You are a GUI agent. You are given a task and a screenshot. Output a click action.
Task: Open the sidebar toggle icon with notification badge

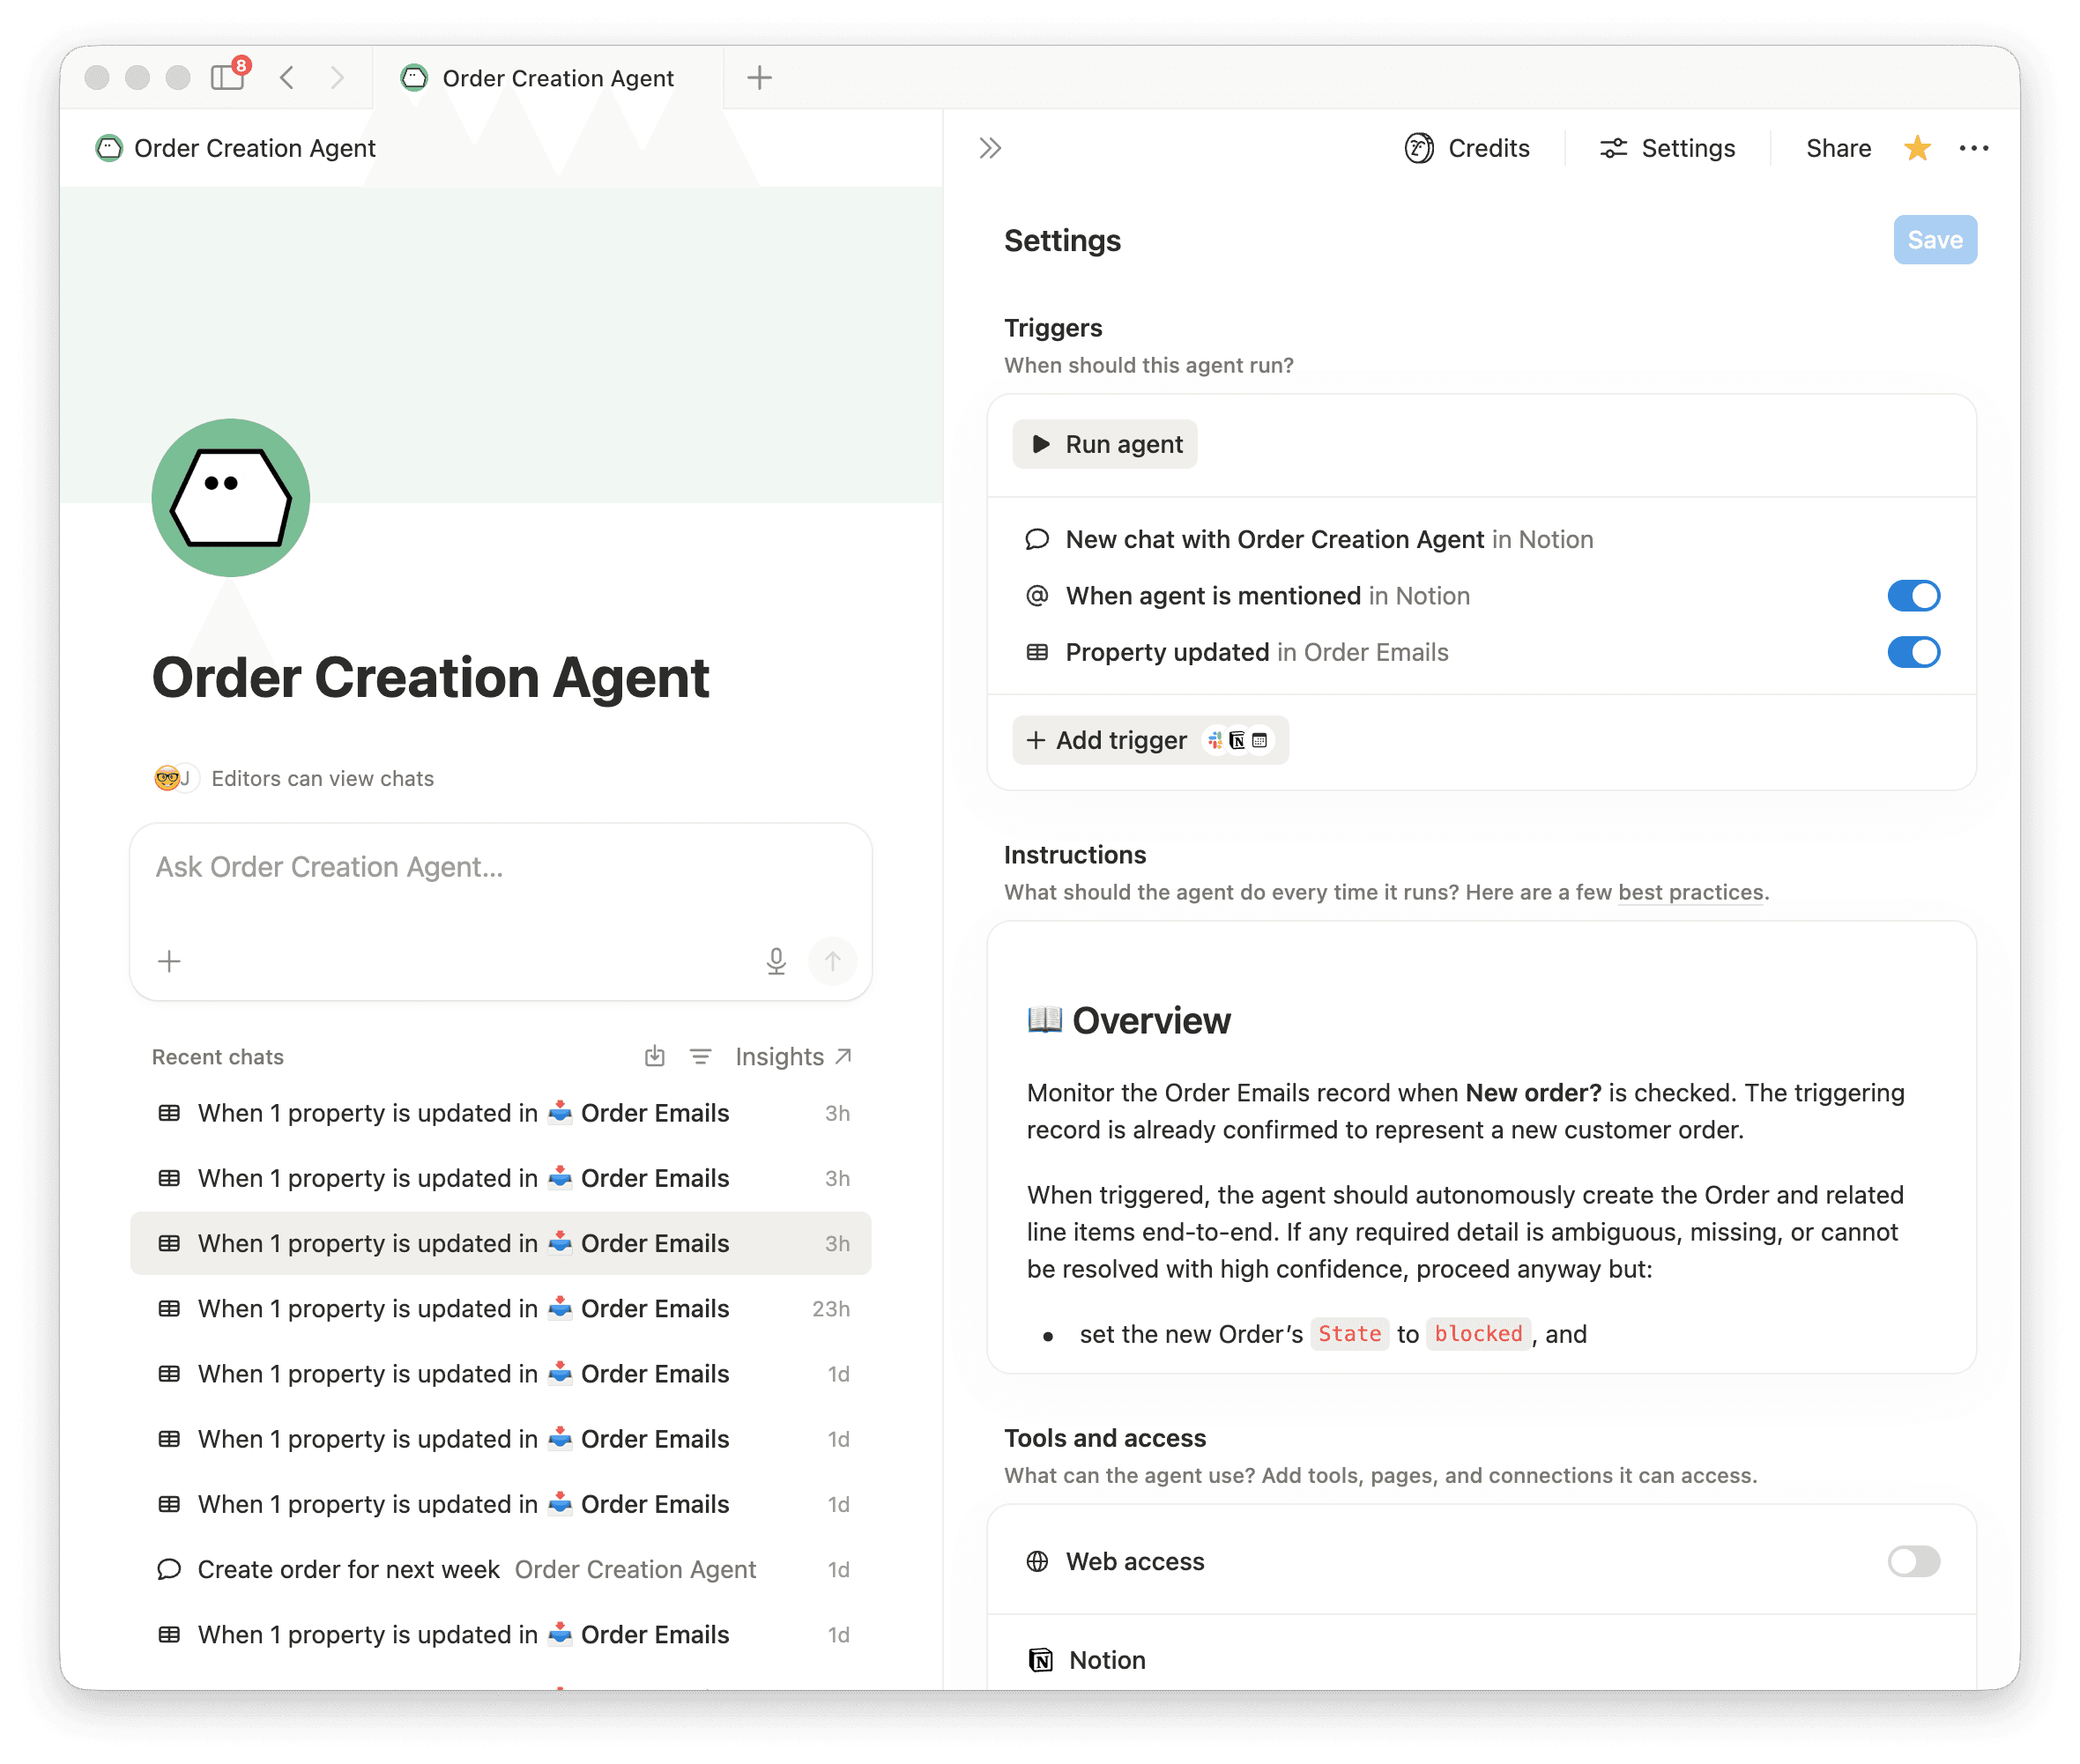point(228,77)
